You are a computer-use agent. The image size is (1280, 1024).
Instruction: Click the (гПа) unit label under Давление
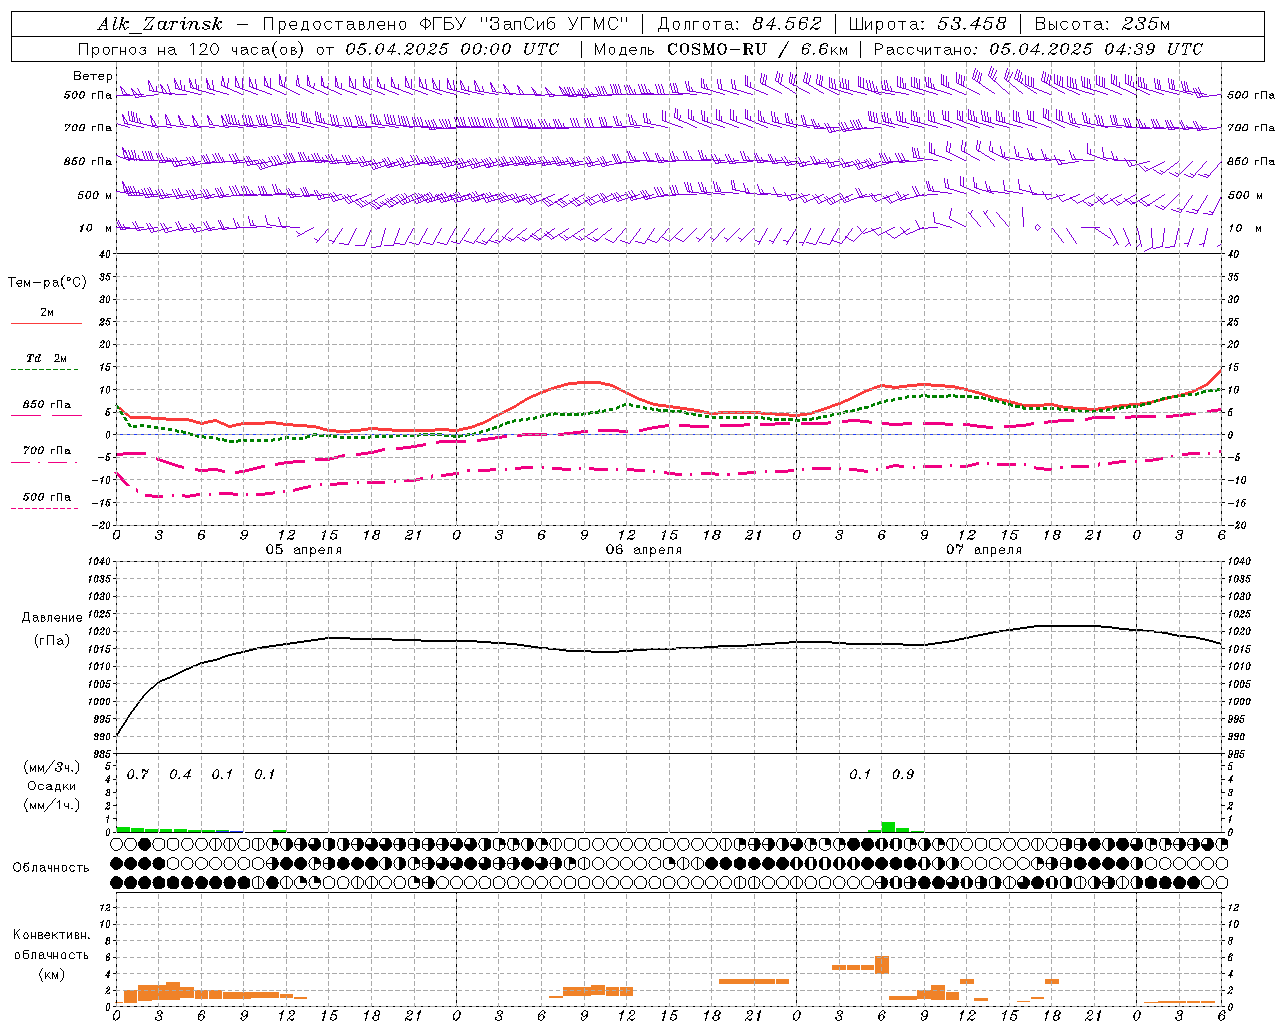pos(52,641)
